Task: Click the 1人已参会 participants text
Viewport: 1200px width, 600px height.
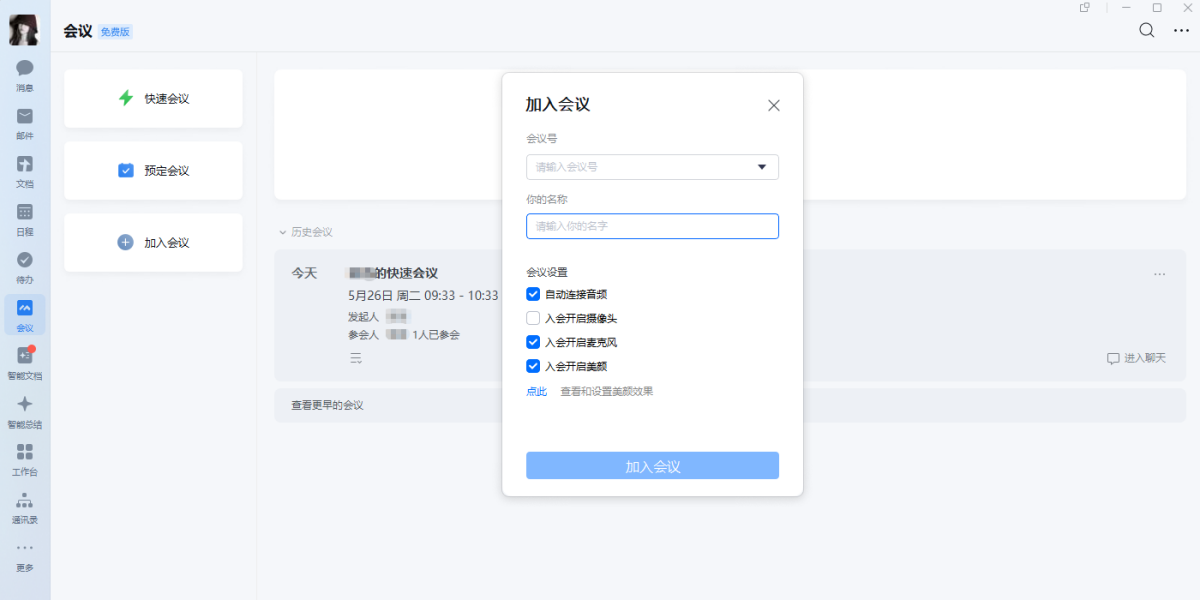Action: coord(436,335)
